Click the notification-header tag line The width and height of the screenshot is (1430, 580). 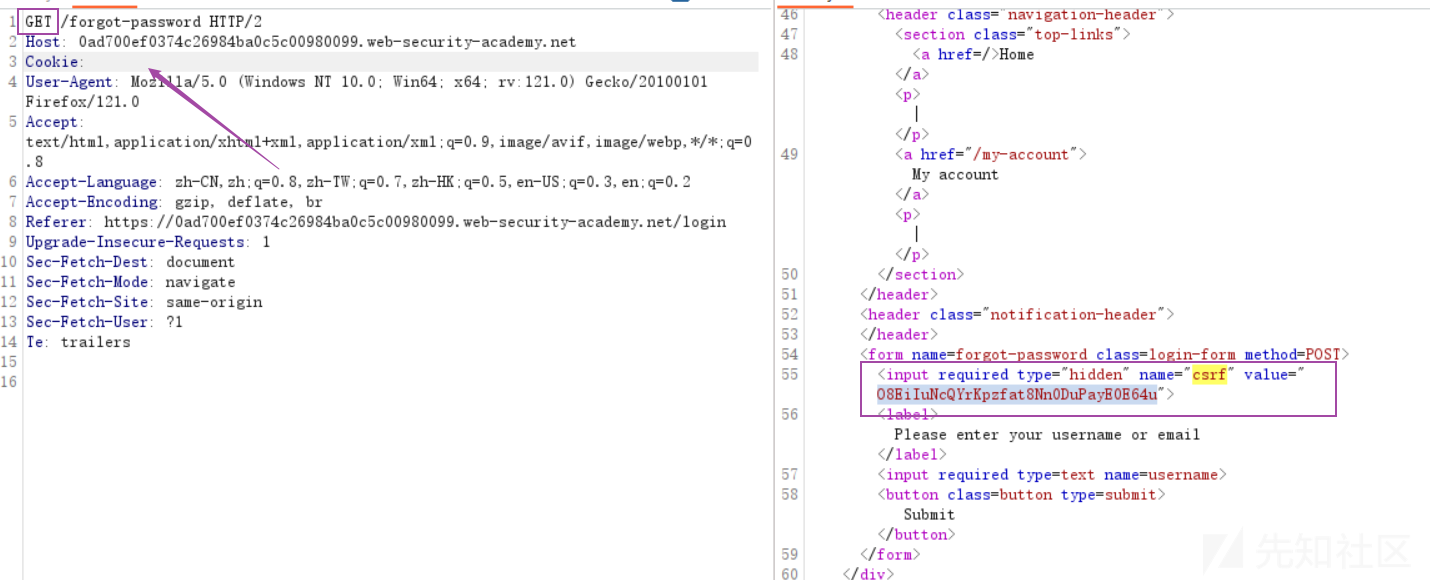click(1017, 314)
